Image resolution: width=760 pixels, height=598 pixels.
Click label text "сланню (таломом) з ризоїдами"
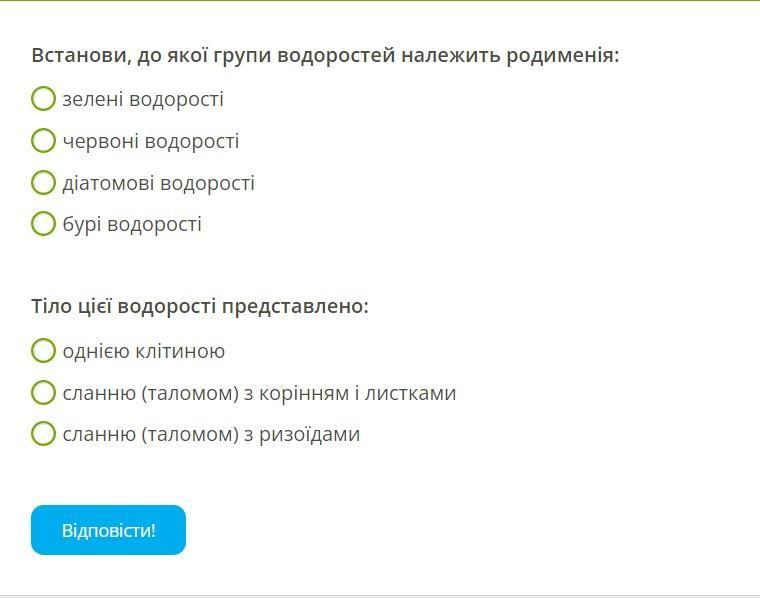tap(211, 434)
